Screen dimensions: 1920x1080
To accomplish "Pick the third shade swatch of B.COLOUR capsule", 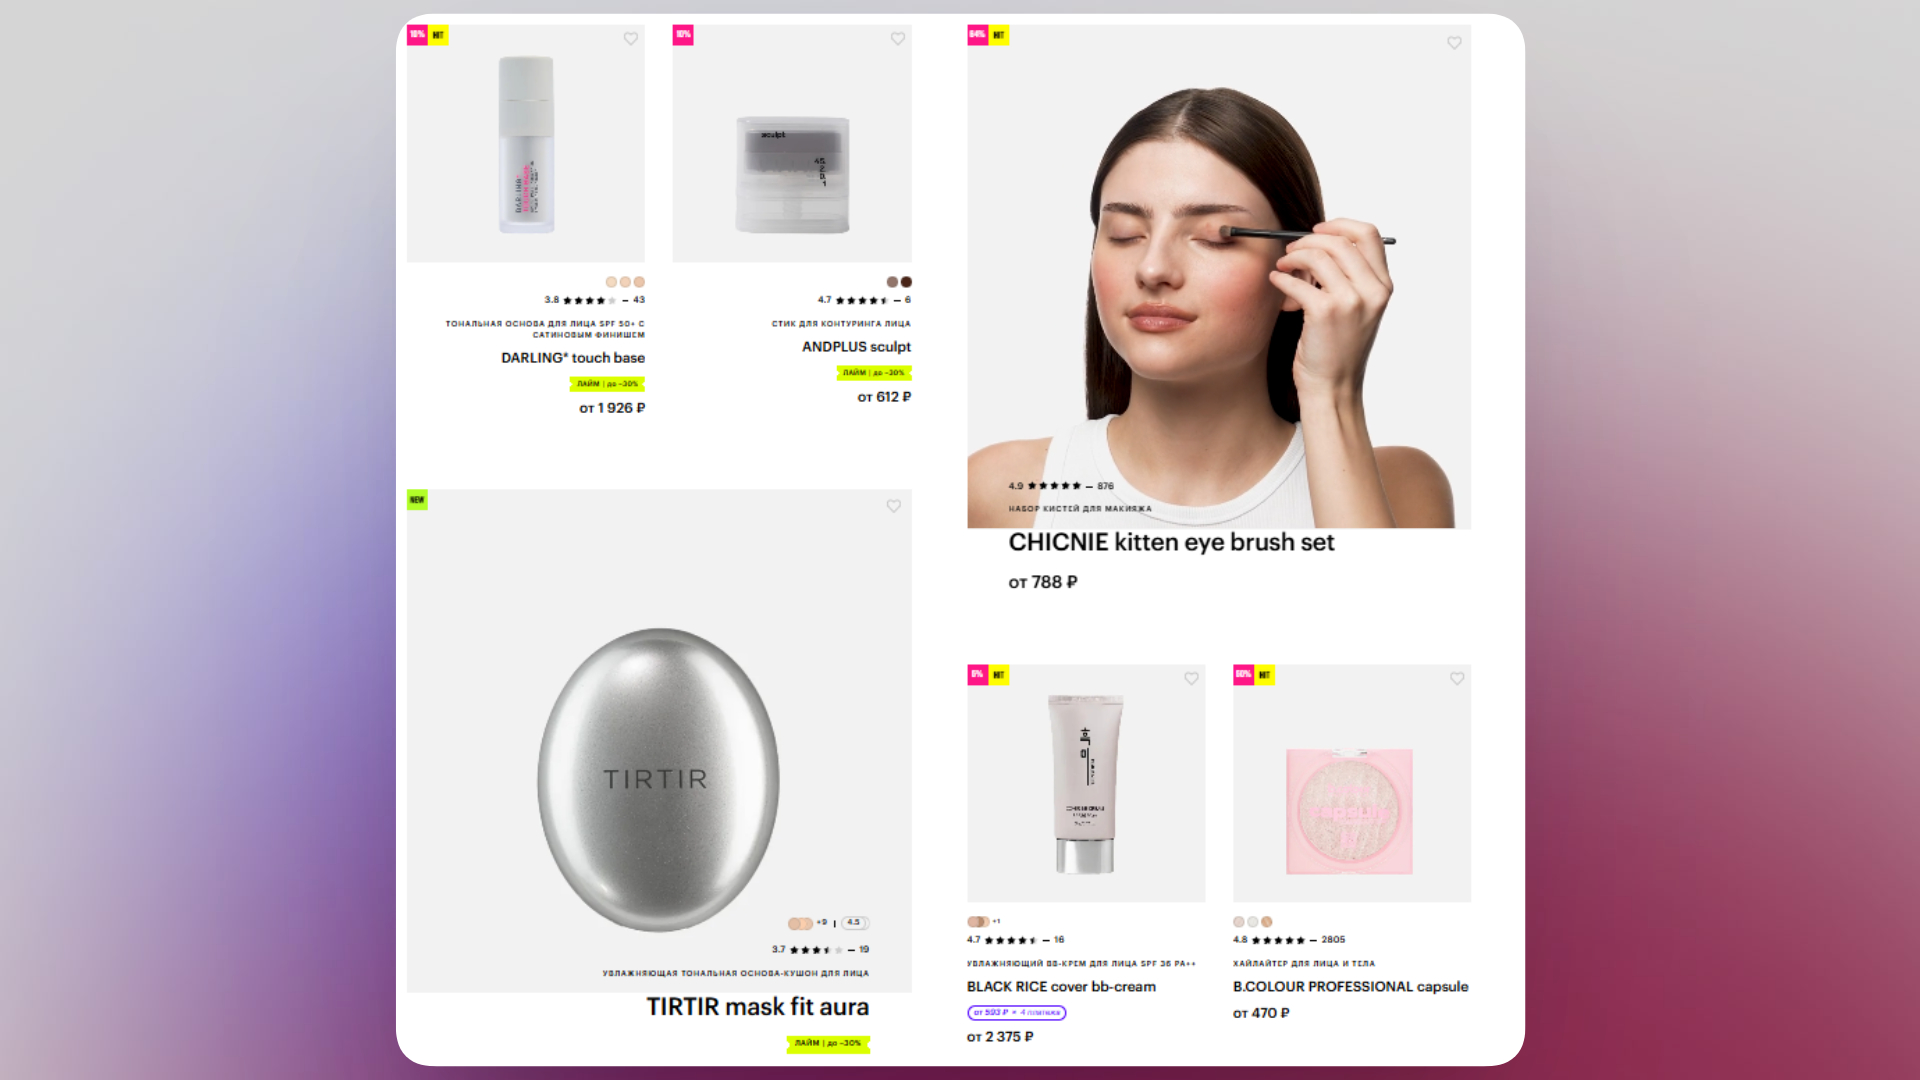I will (x=1267, y=922).
